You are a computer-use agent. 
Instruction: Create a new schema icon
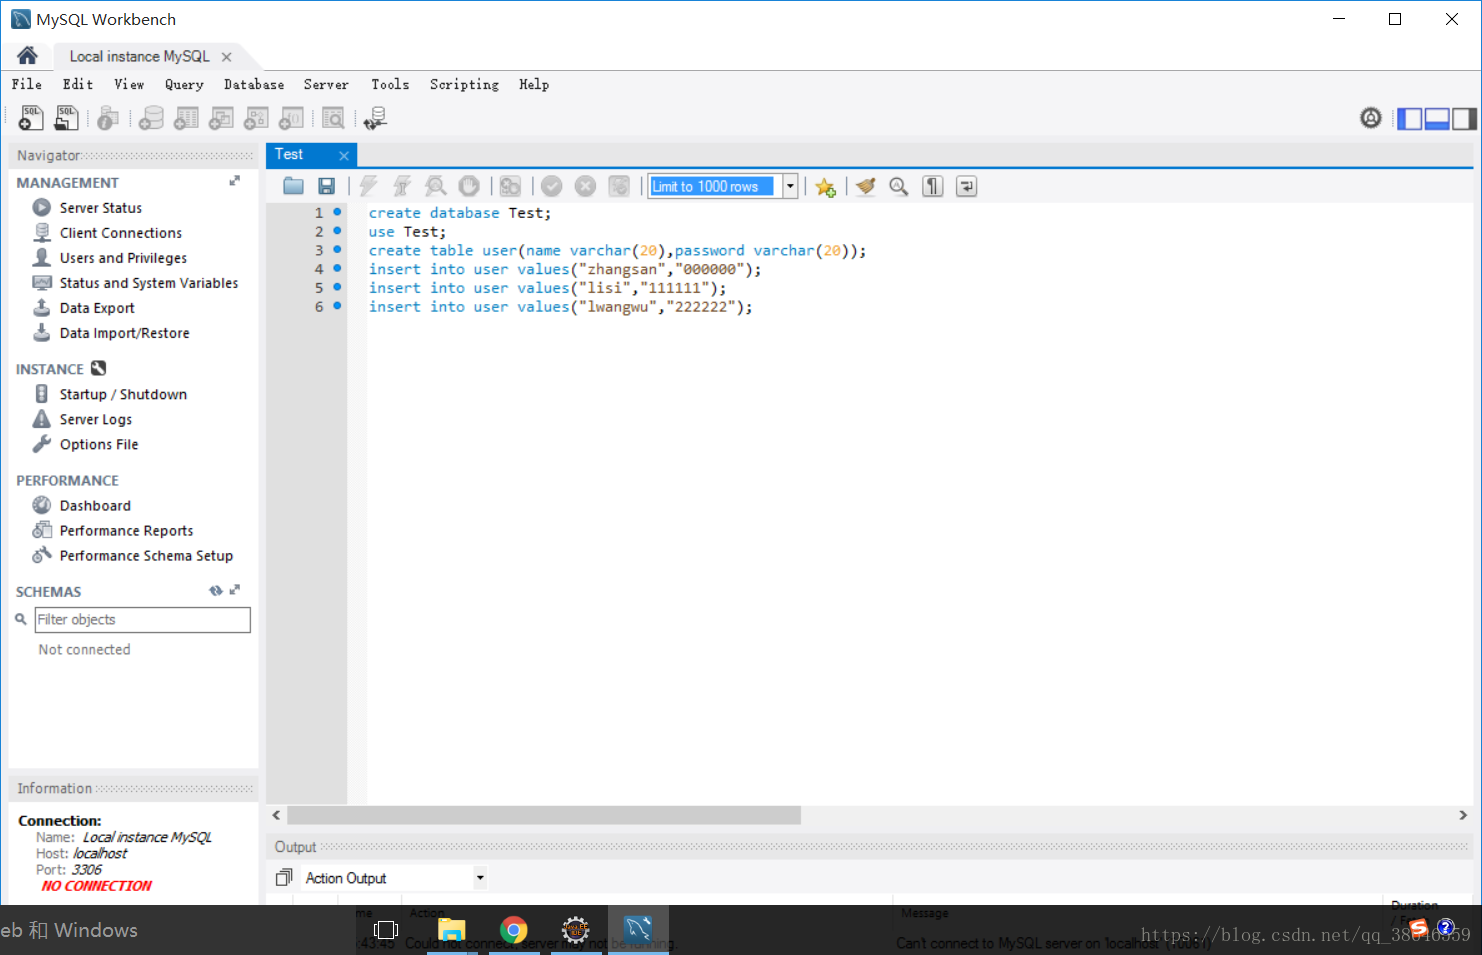pyautogui.click(x=151, y=119)
